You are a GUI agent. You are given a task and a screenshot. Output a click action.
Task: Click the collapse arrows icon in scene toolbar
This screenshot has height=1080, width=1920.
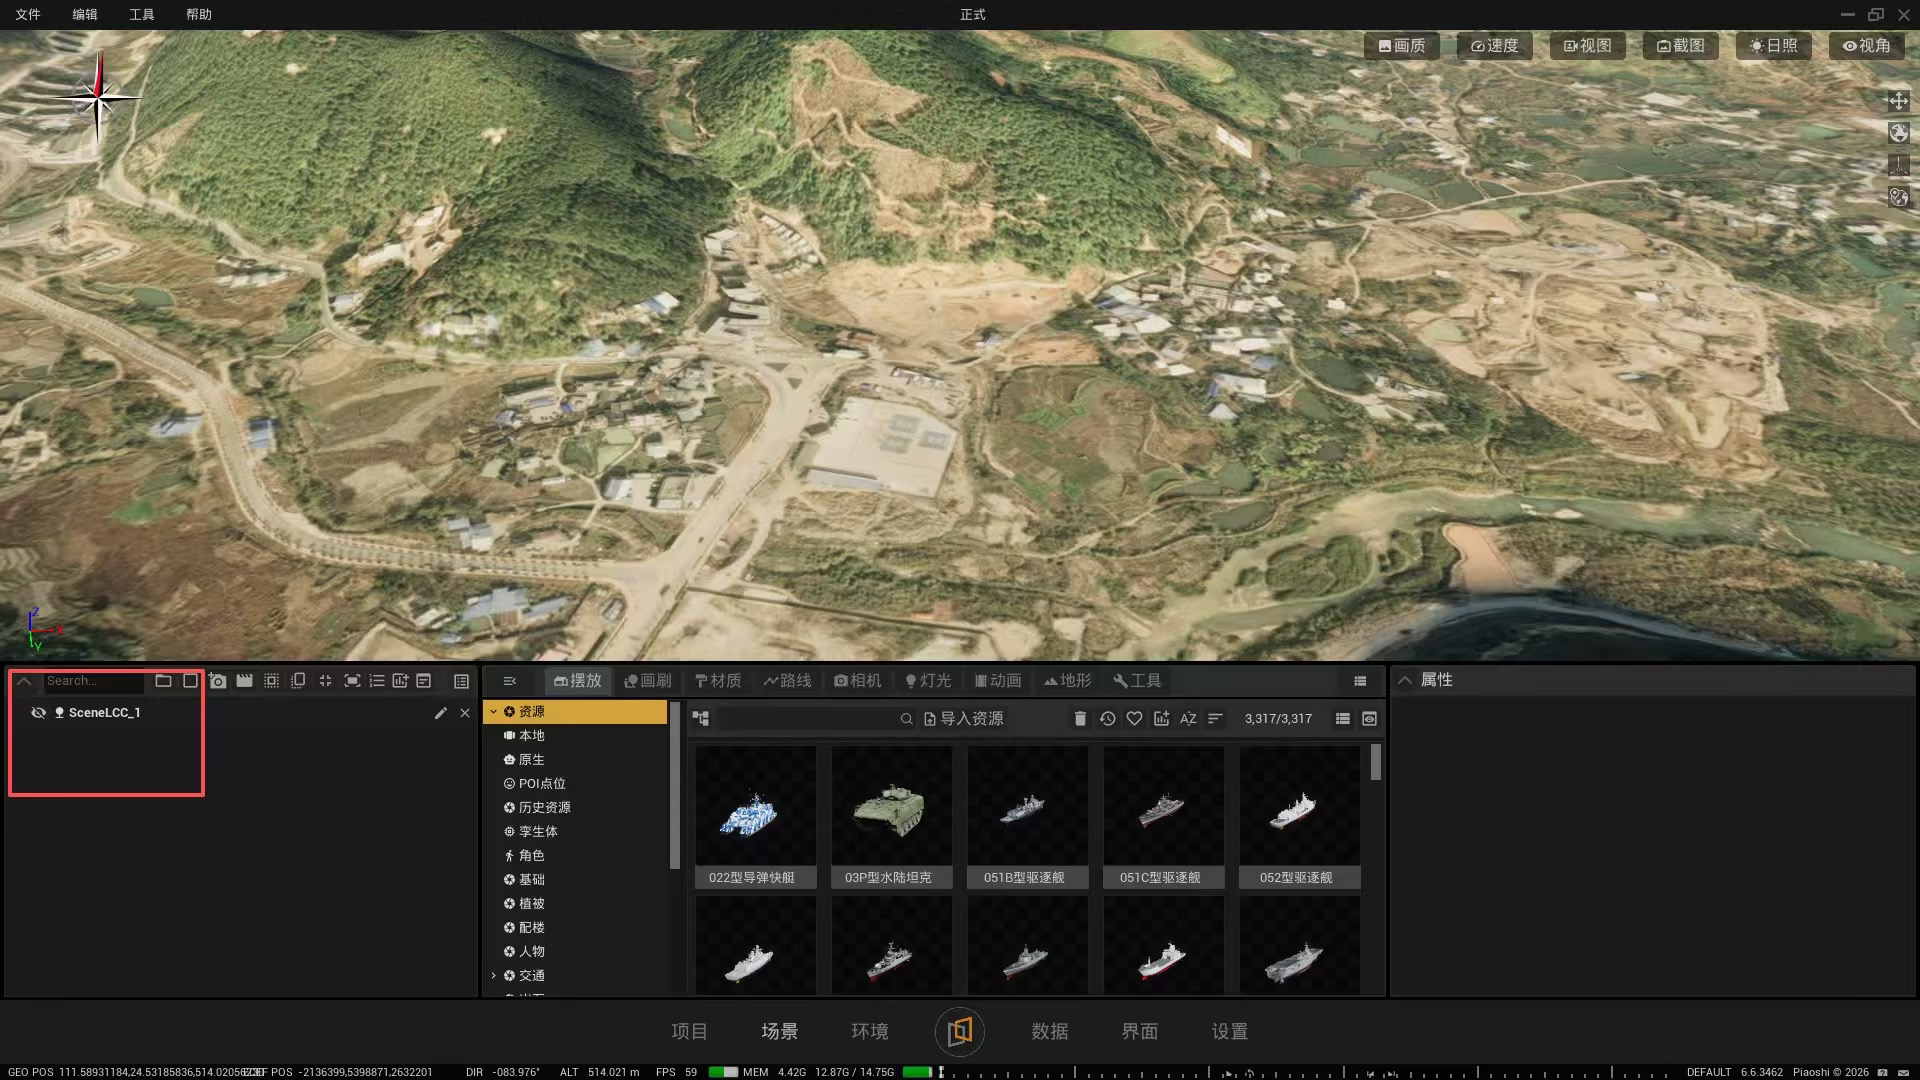[x=325, y=681]
